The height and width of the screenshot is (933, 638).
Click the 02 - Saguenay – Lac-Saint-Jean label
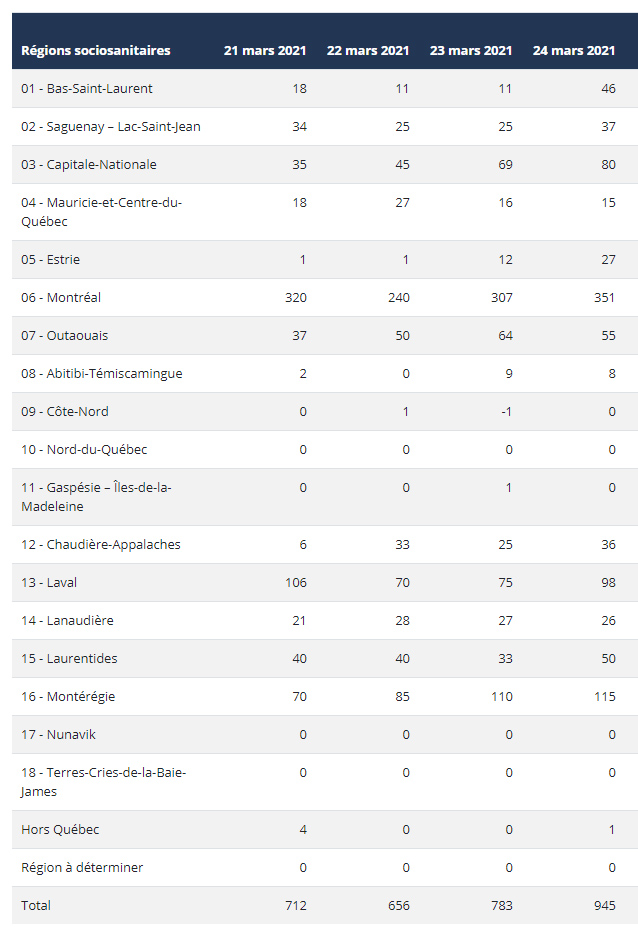click(x=111, y=127)
